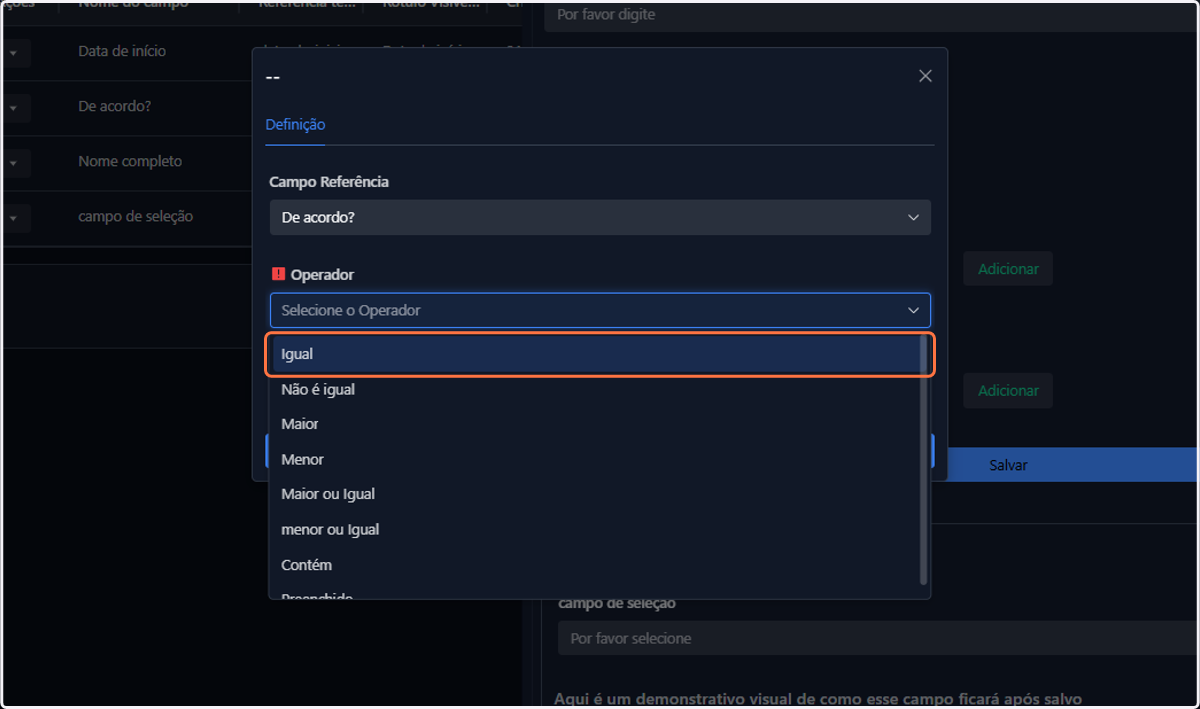This screenshot has height=709, width=1200.
Task: Open the Definição tab
Action: [x=295, y=125]
